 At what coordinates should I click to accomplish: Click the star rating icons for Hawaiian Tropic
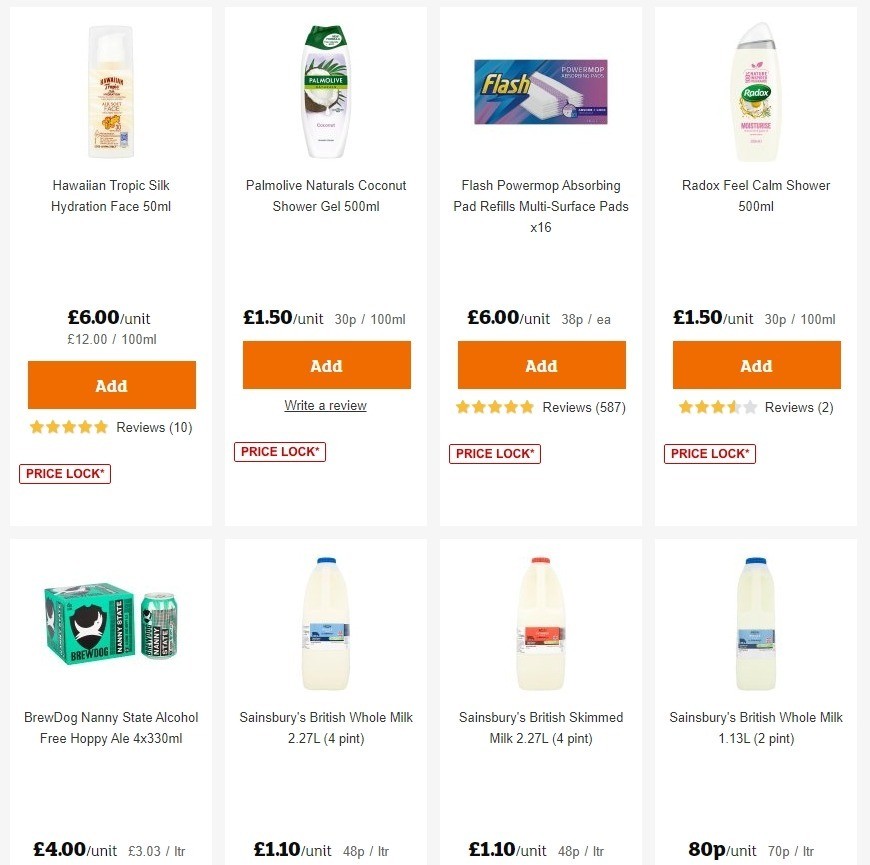coord(68,427)
